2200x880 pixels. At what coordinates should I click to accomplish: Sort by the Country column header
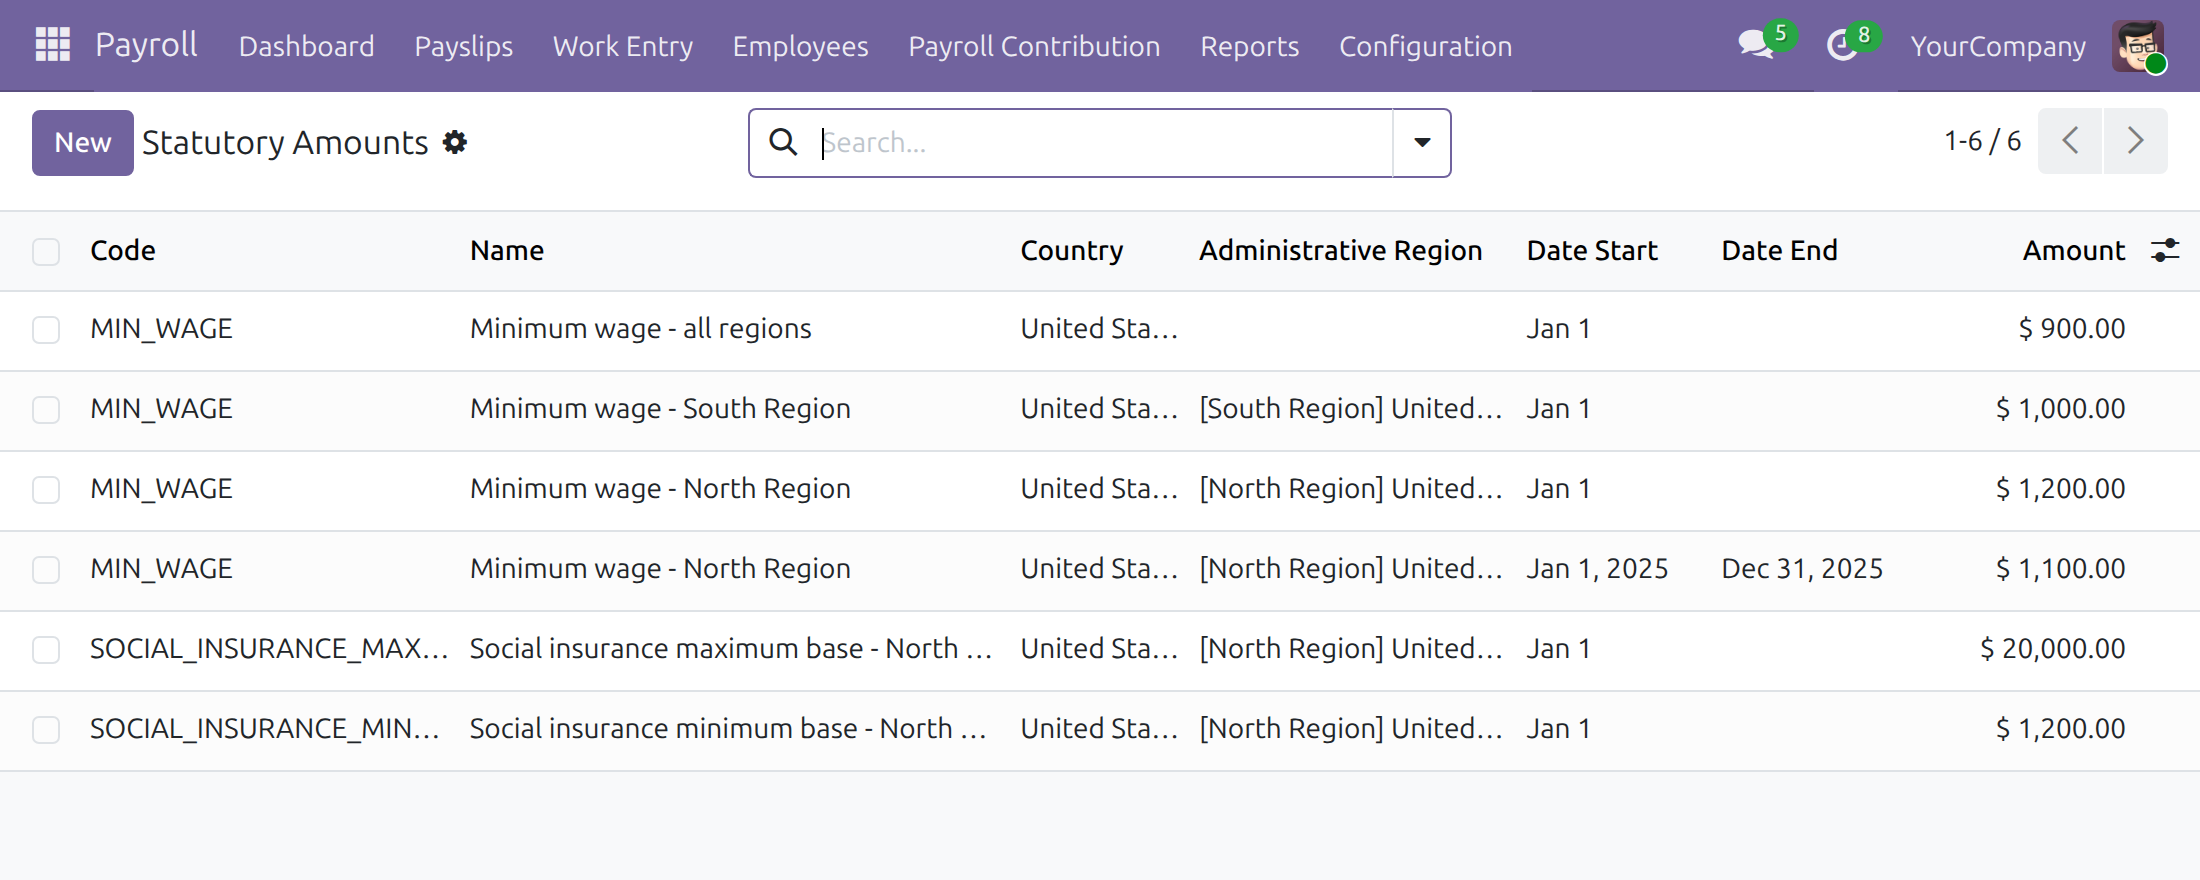(x=1071, y=250)
